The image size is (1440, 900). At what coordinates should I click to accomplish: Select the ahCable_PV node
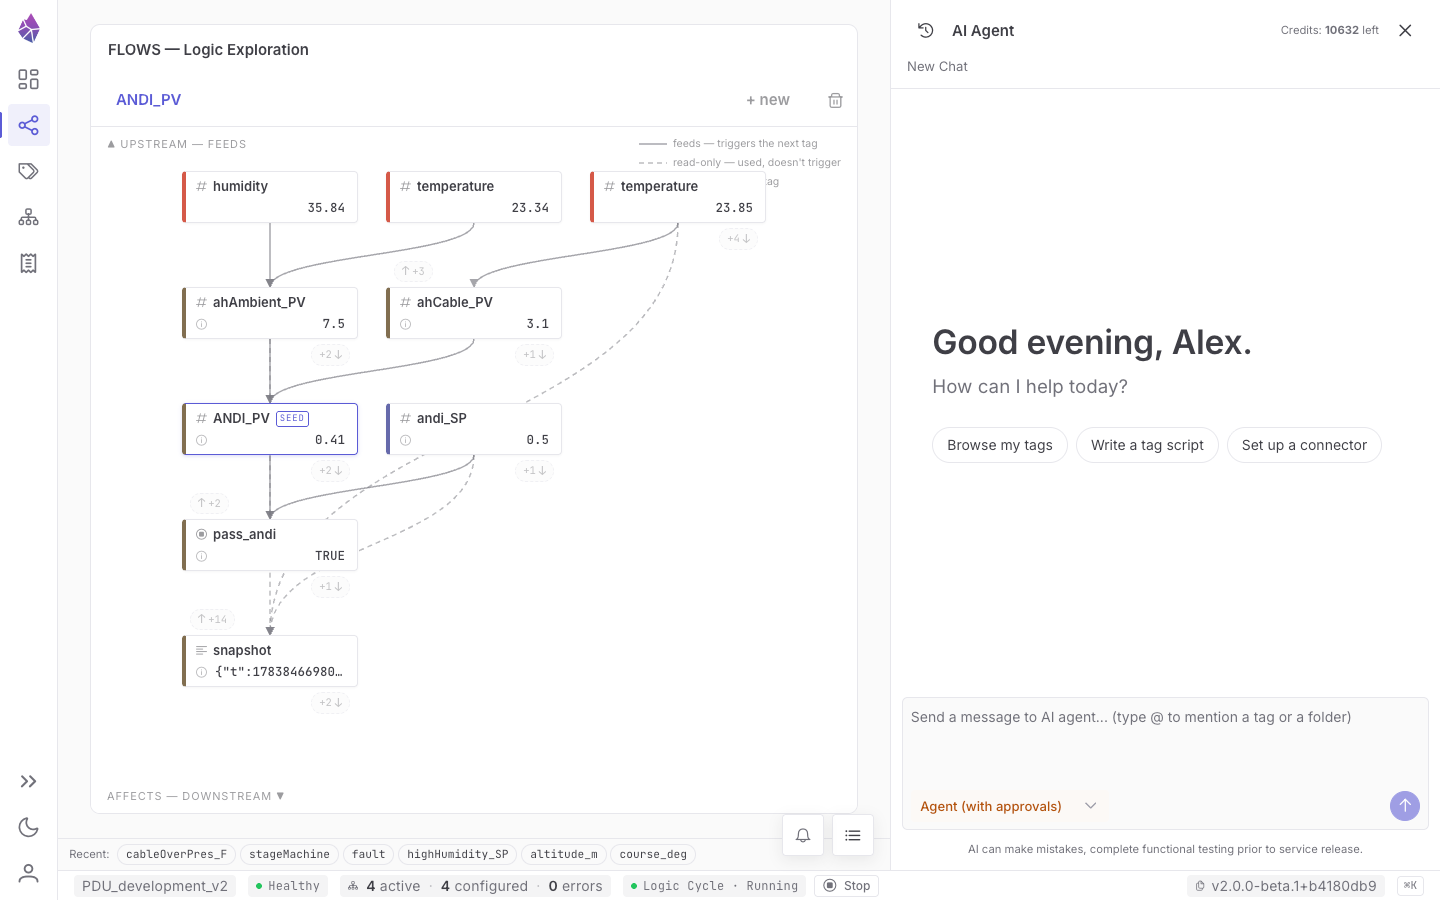tap(474, 313)
